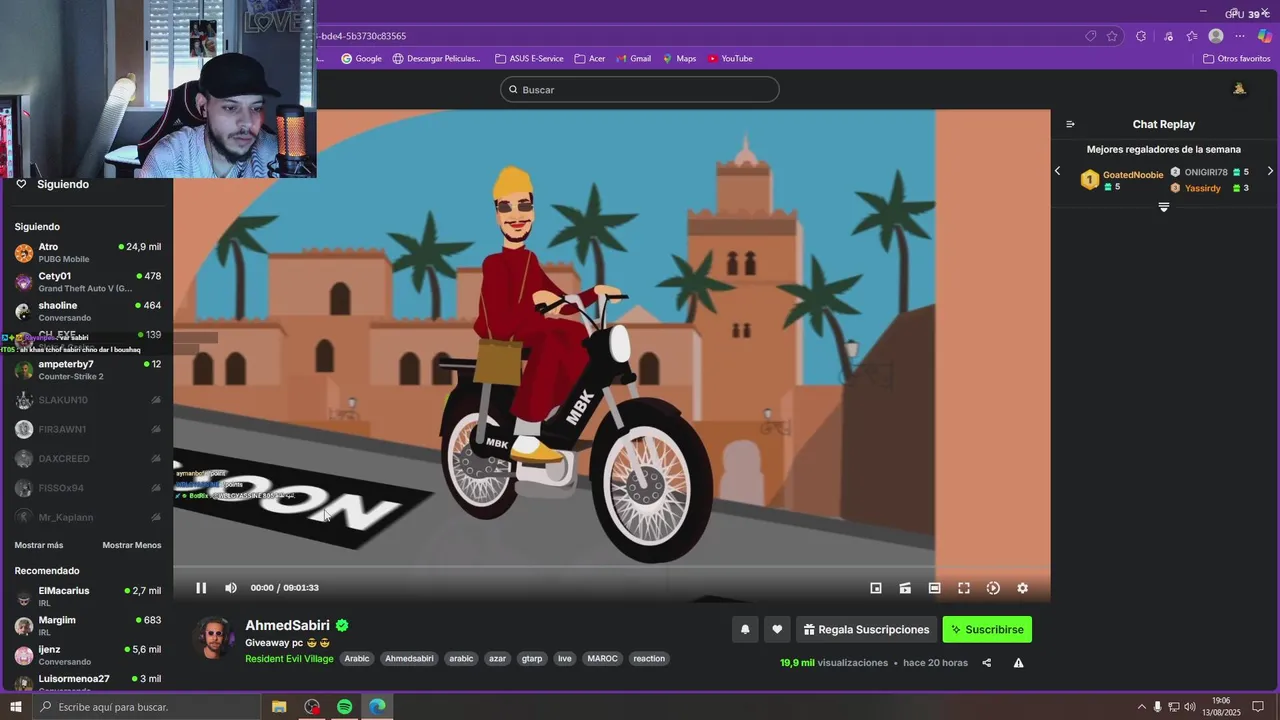This screenshot has height=720, width=1280.
Task: Share the video with the share icon
Action: (x=986, y=663)
